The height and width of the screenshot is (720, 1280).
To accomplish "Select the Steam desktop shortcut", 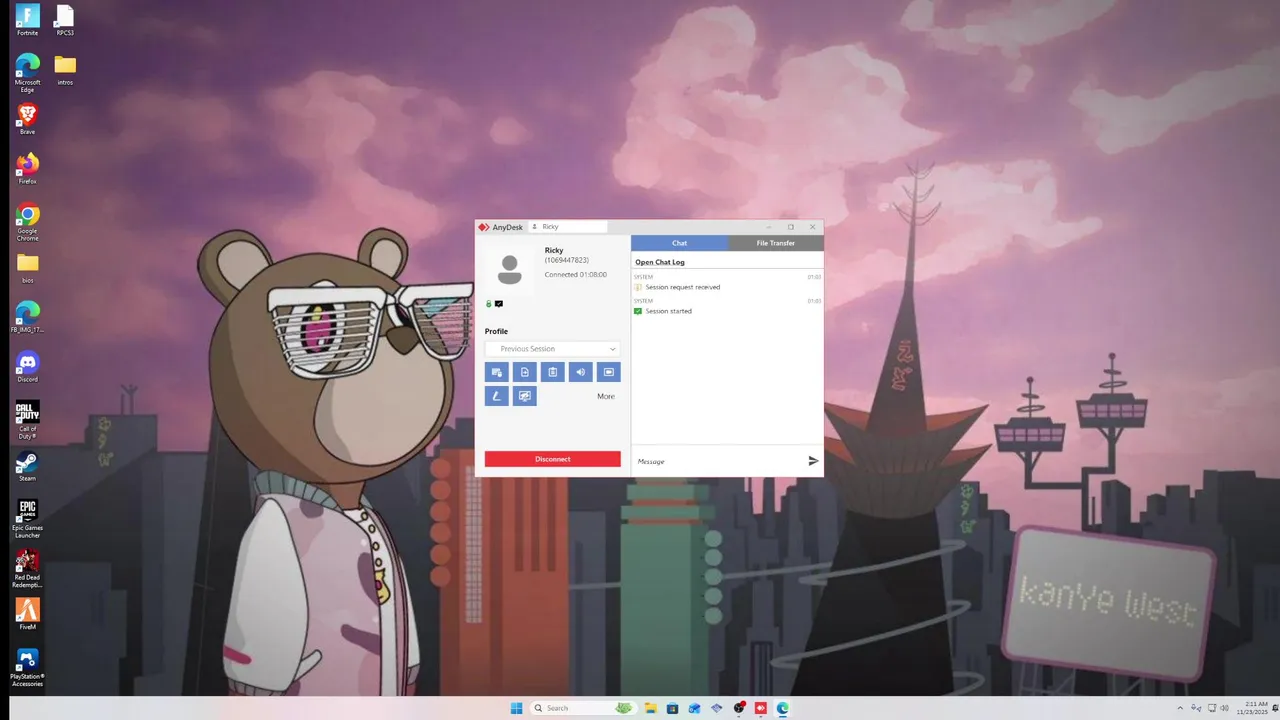I will pos(27,465).
